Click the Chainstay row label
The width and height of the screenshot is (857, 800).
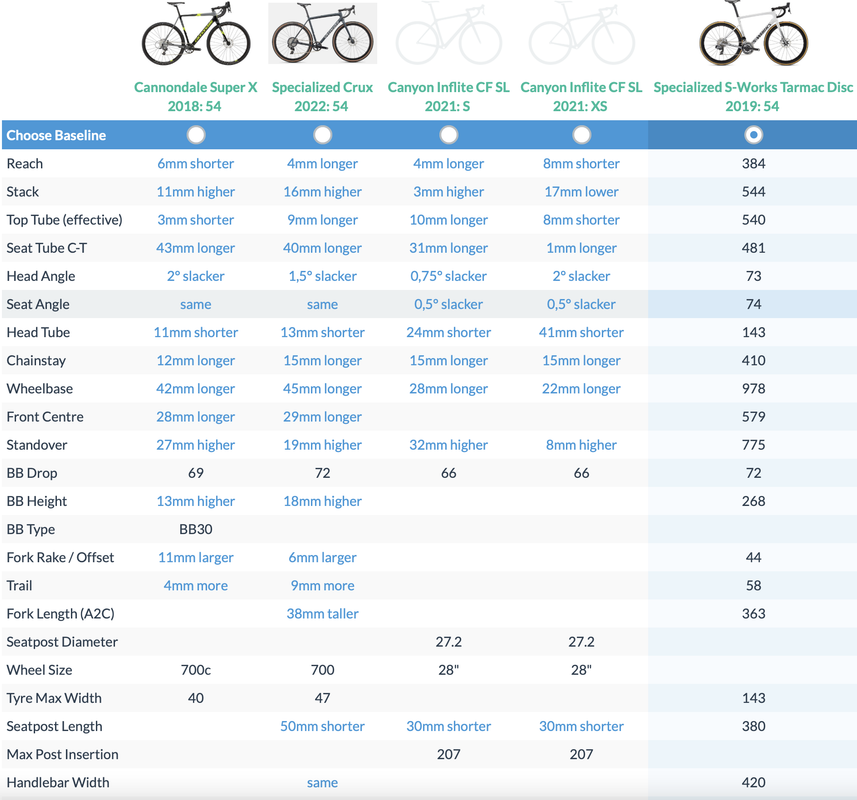point(36,361)
